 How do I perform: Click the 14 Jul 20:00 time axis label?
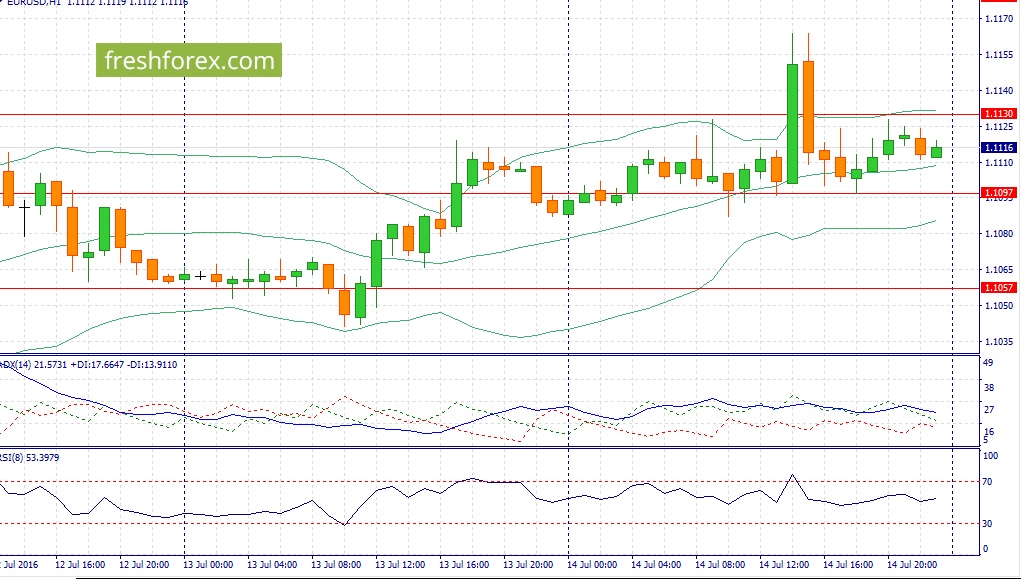coord(912,565)
